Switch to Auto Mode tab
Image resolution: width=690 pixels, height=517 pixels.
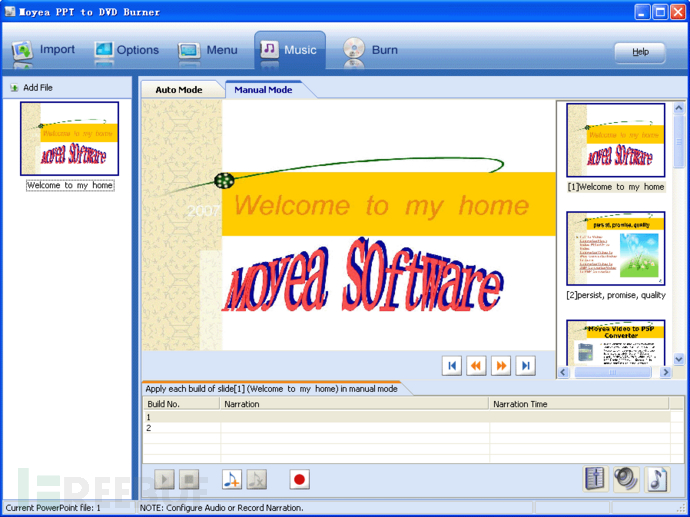179,90
